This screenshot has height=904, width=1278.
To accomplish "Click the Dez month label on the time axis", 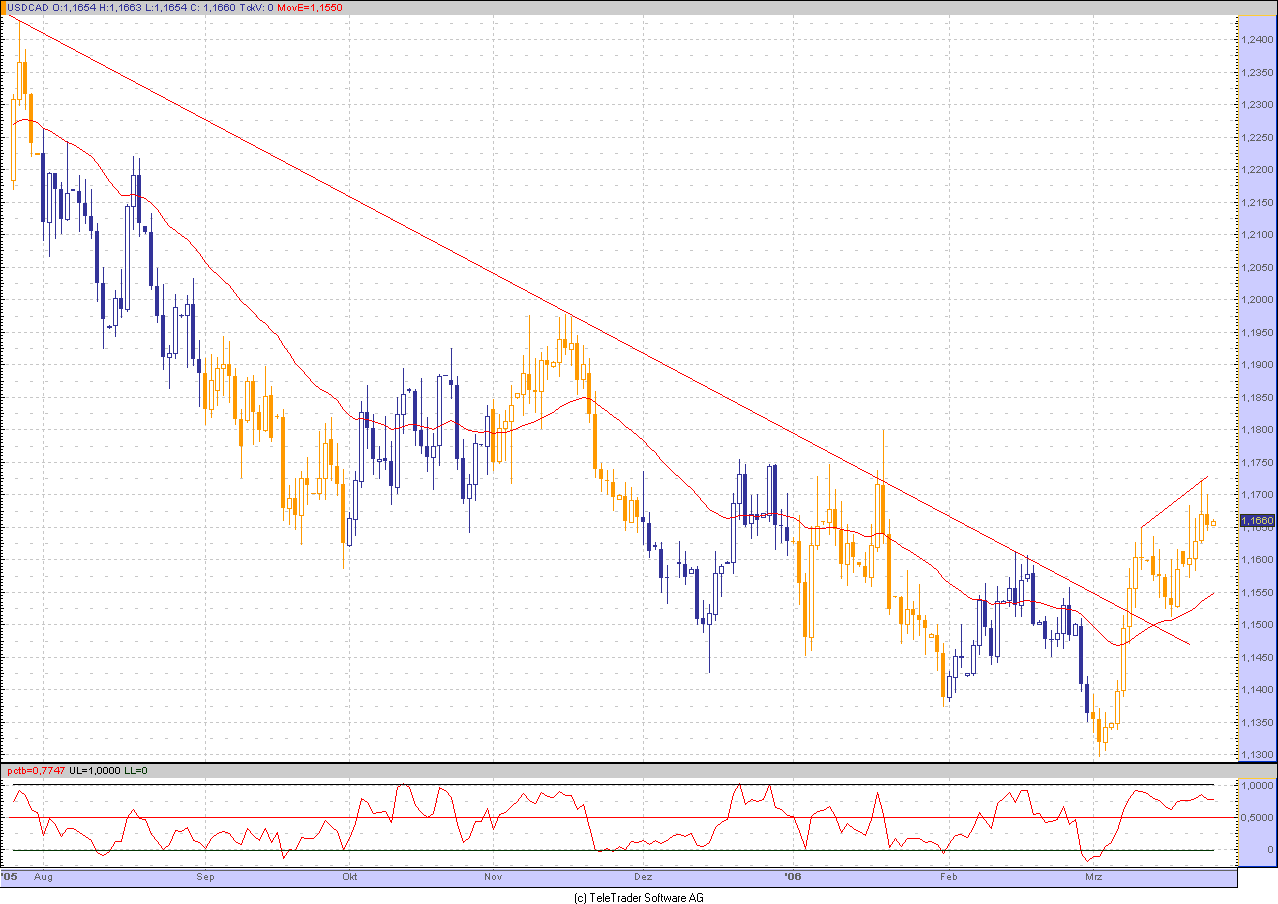I will click(x=642, y=877).
